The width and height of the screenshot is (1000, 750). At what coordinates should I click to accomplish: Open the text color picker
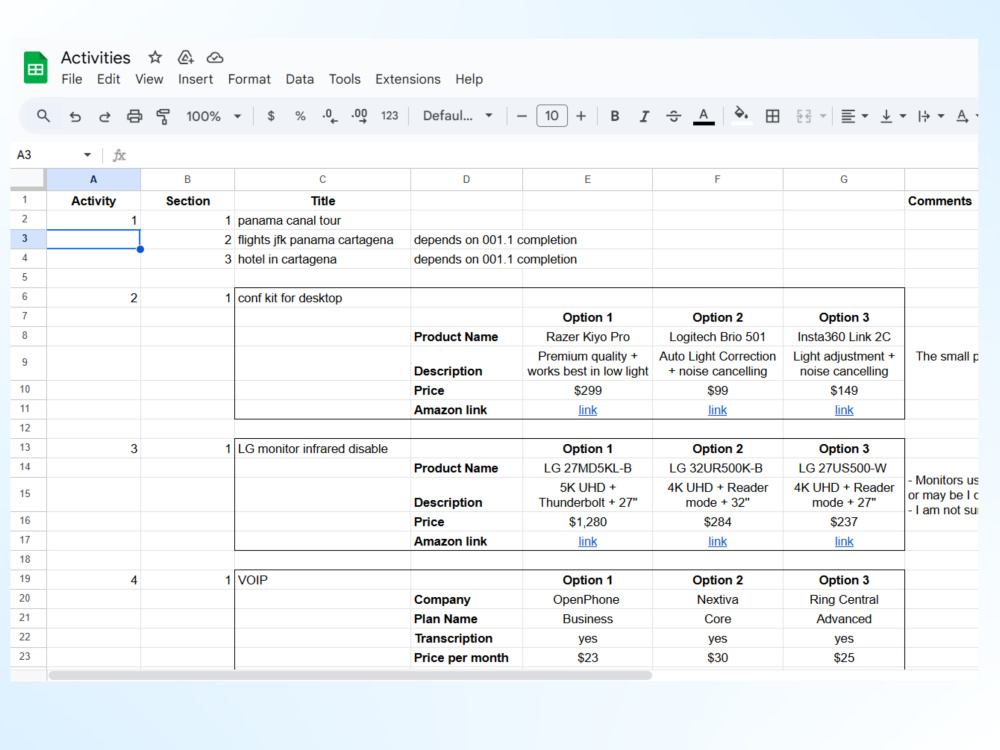(703, 116)
